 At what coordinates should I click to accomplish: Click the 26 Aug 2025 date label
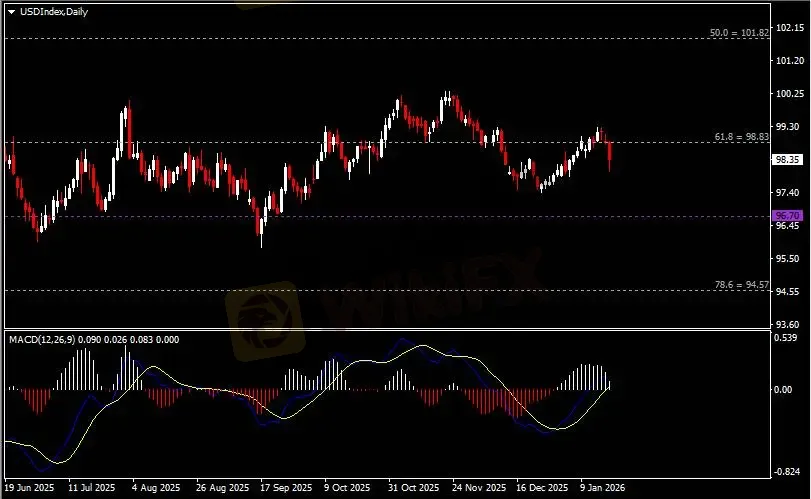point(222,488)
